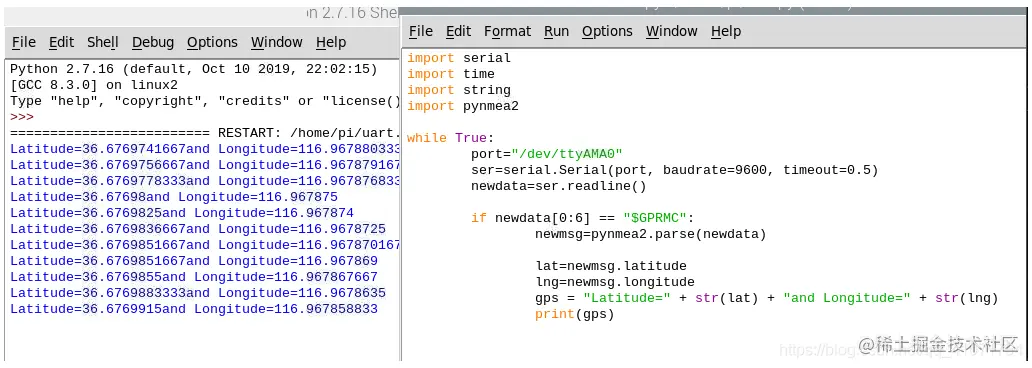Image resolution: width=1032 pixels, height=368 pixels.
Task: Click the newmsg=pynmea2.parse(newdata) line
Action: click(651, 234)
